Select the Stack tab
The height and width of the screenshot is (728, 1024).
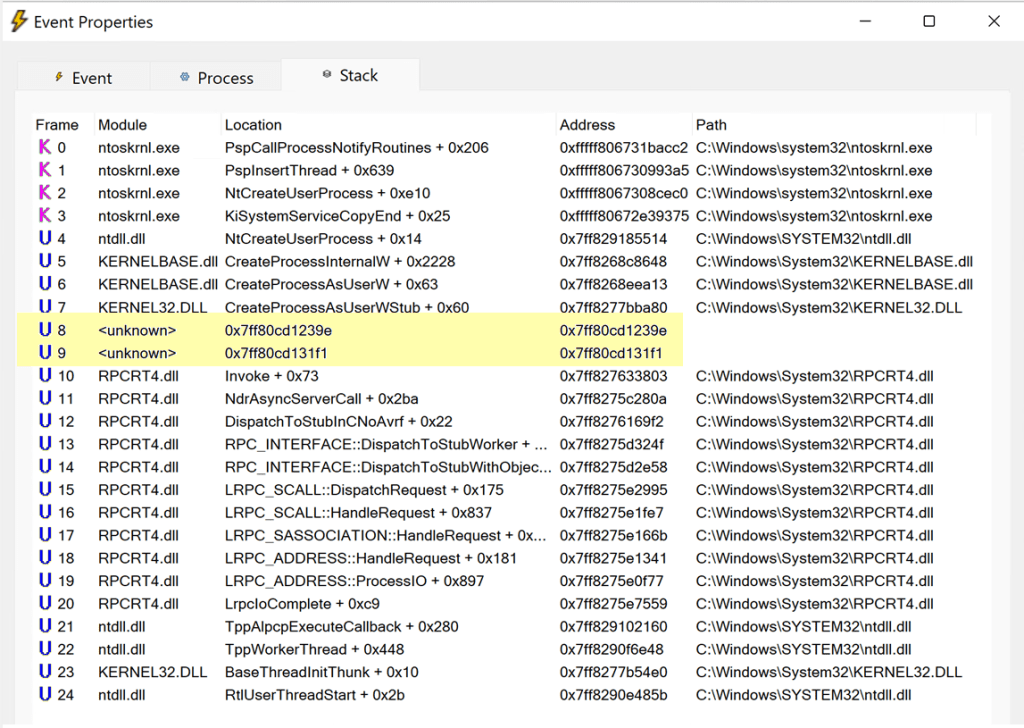tap(350, 76)
